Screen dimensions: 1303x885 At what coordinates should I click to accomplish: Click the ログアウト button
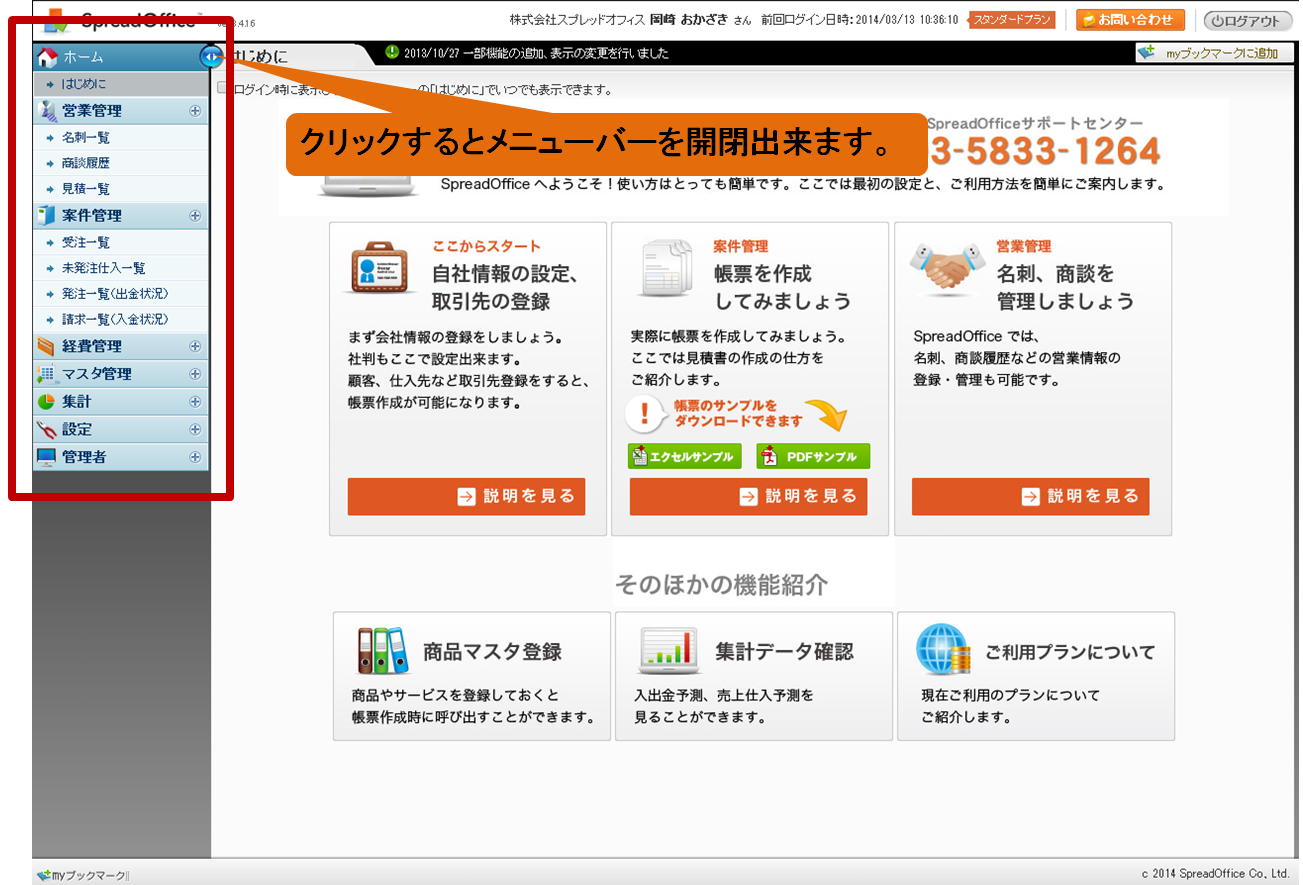[x=1248, y=21]
